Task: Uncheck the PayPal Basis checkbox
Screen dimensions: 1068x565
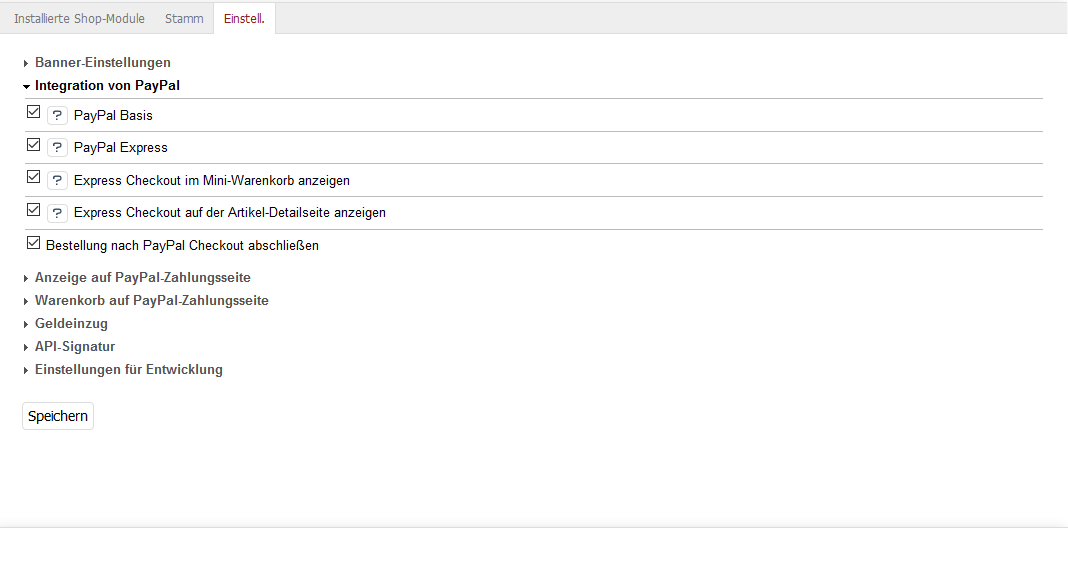Action: coord(33,112)
